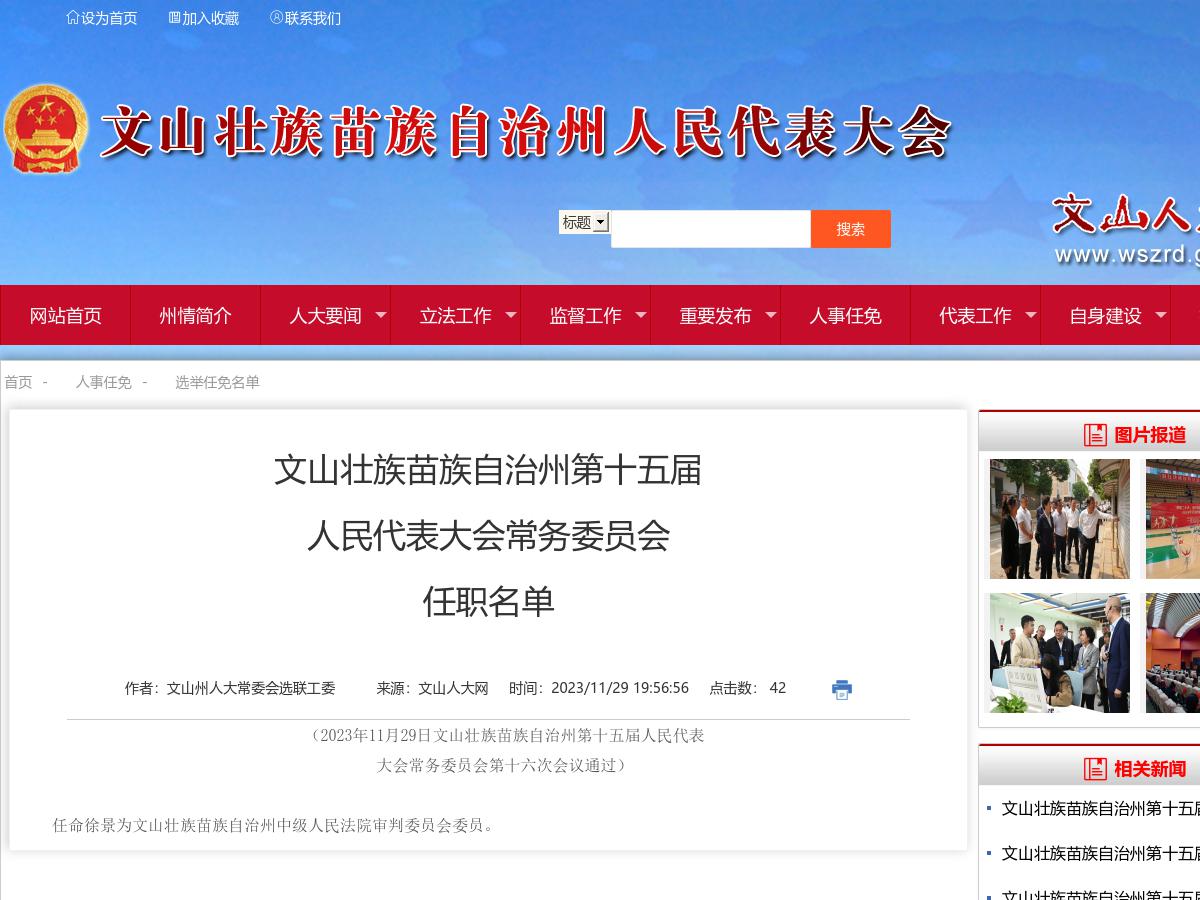This screenshot has width=1200, height=900.
Task: Select the 人事任免 menu item
Action: pos(845,315)
